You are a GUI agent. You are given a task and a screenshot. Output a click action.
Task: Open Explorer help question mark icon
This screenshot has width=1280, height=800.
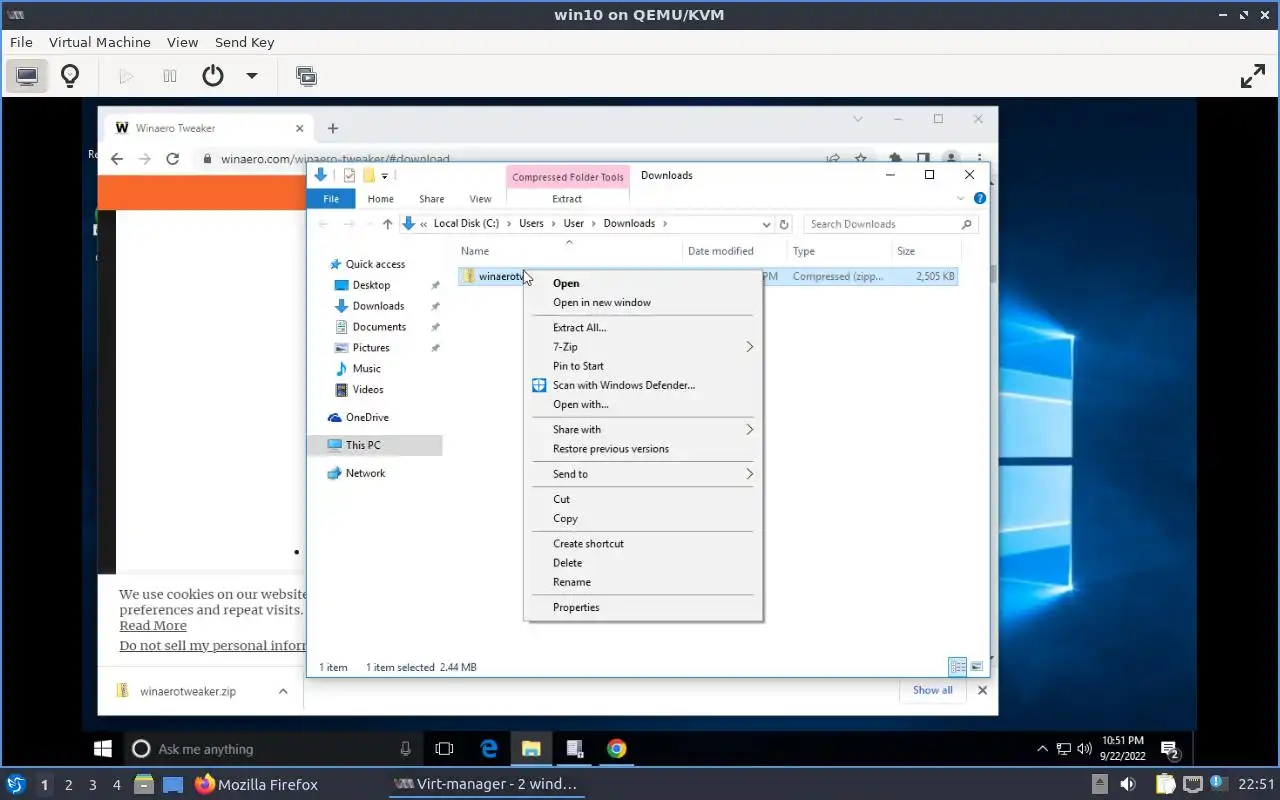point(980,199)
